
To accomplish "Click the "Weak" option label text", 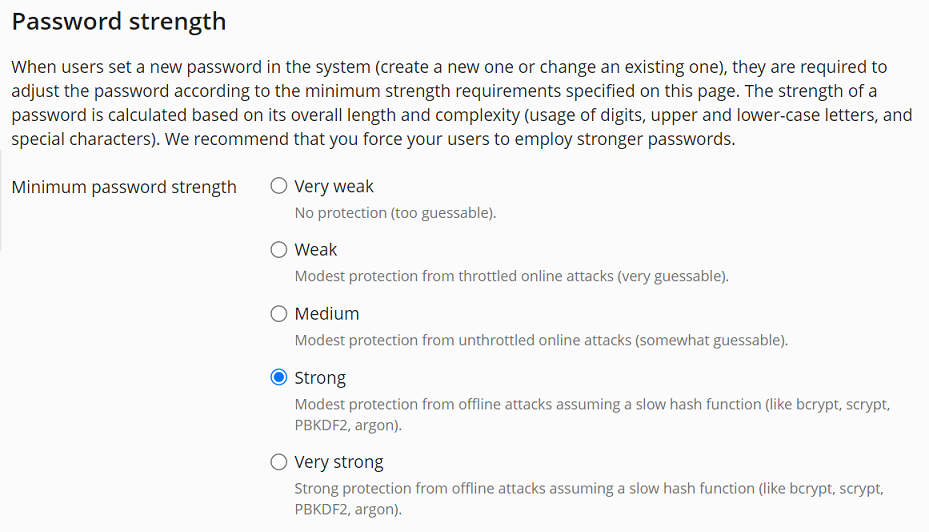I will (x=316, y=250).
